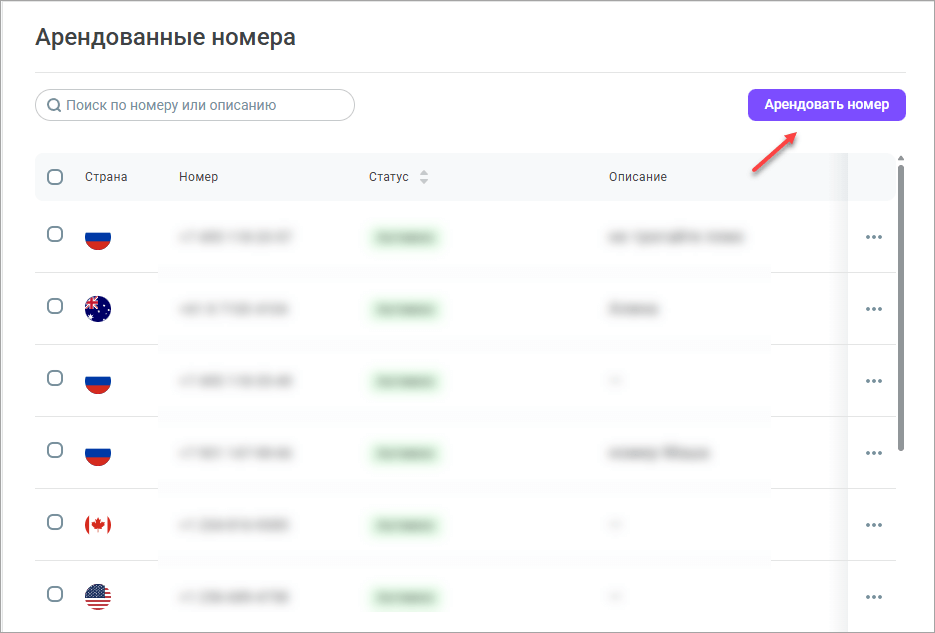Click the Russian flag icon in the first row
This screenshot has width=935, height=633.
coord(97,237)
